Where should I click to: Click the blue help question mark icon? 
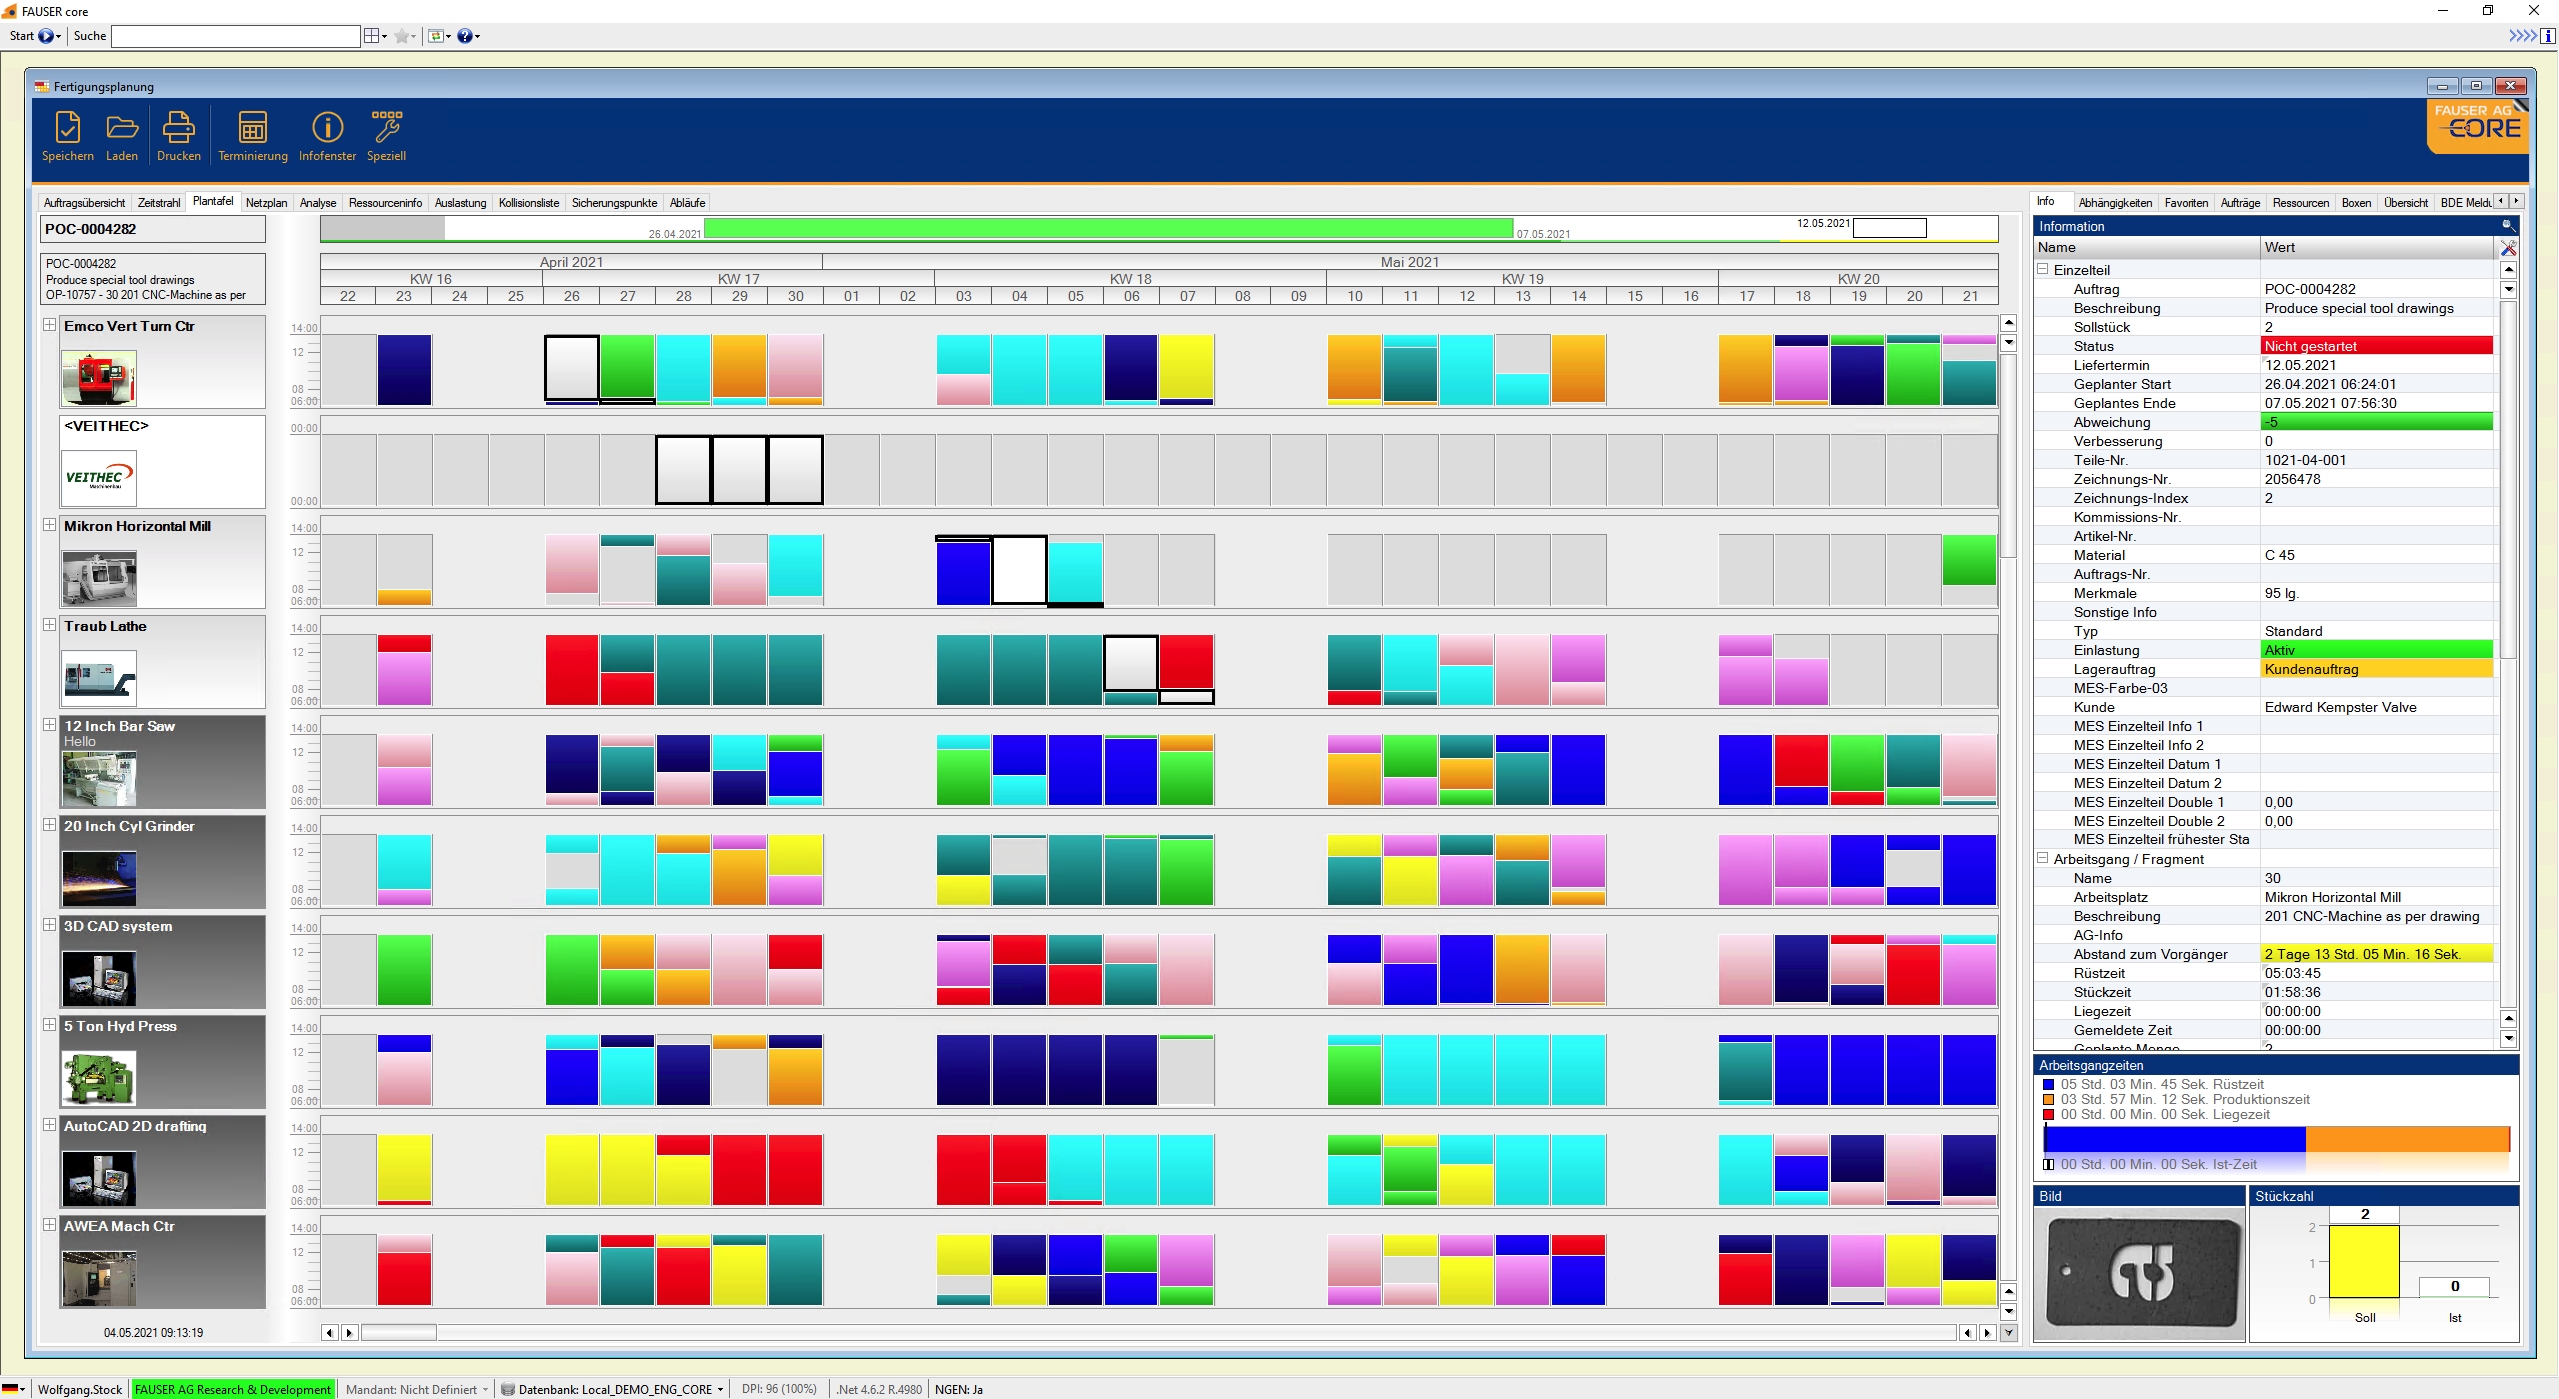coord(465,36)
